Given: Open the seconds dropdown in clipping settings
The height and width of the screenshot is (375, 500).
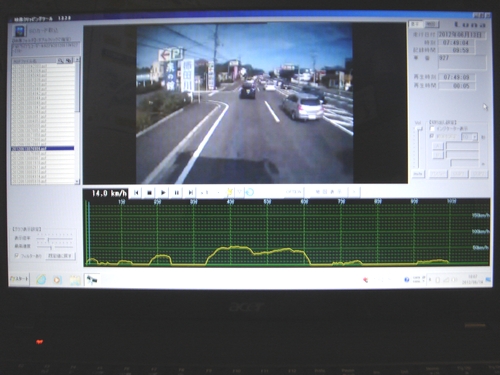Looking at the screenshot, I should 470,137.
